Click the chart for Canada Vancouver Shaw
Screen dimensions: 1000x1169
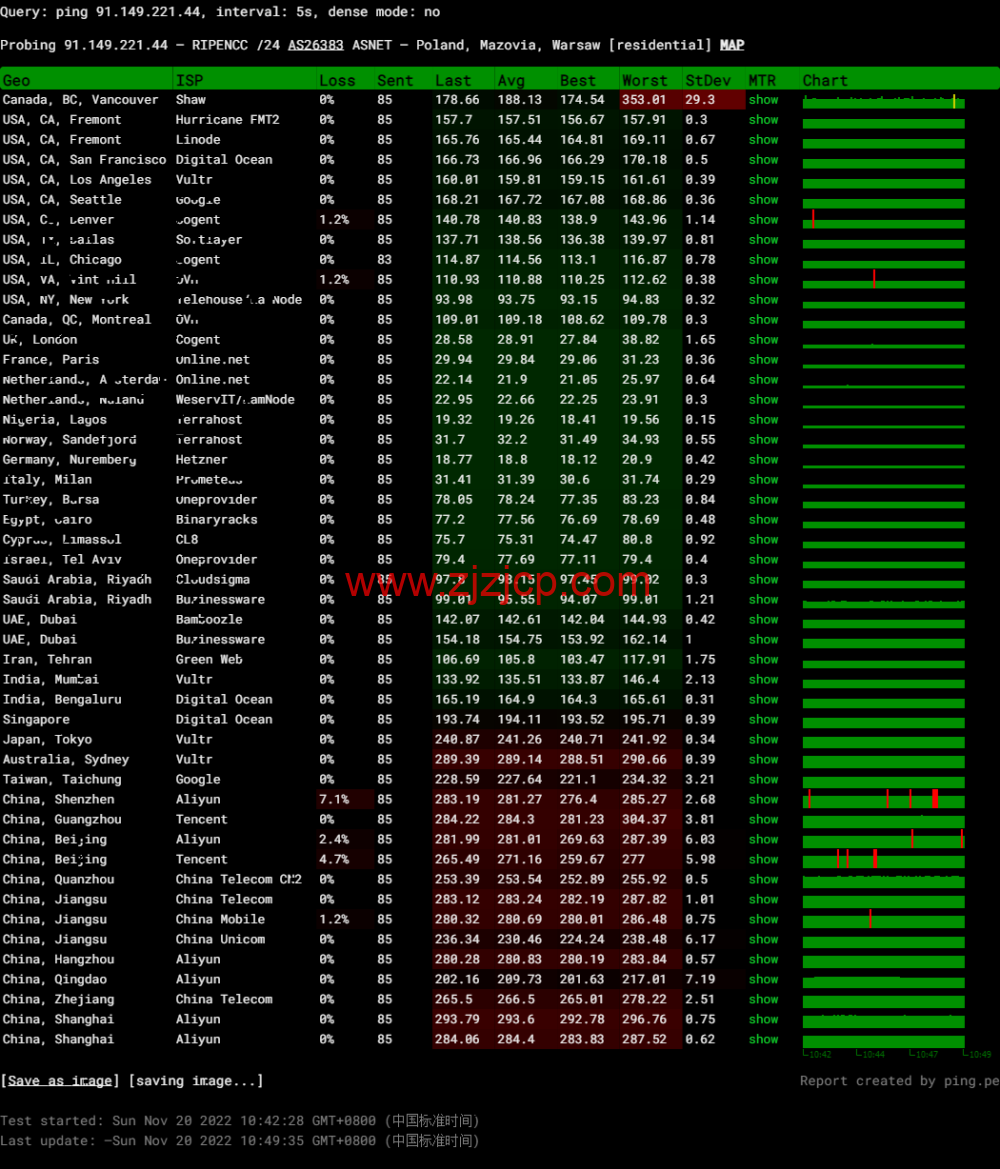(884, 100)
